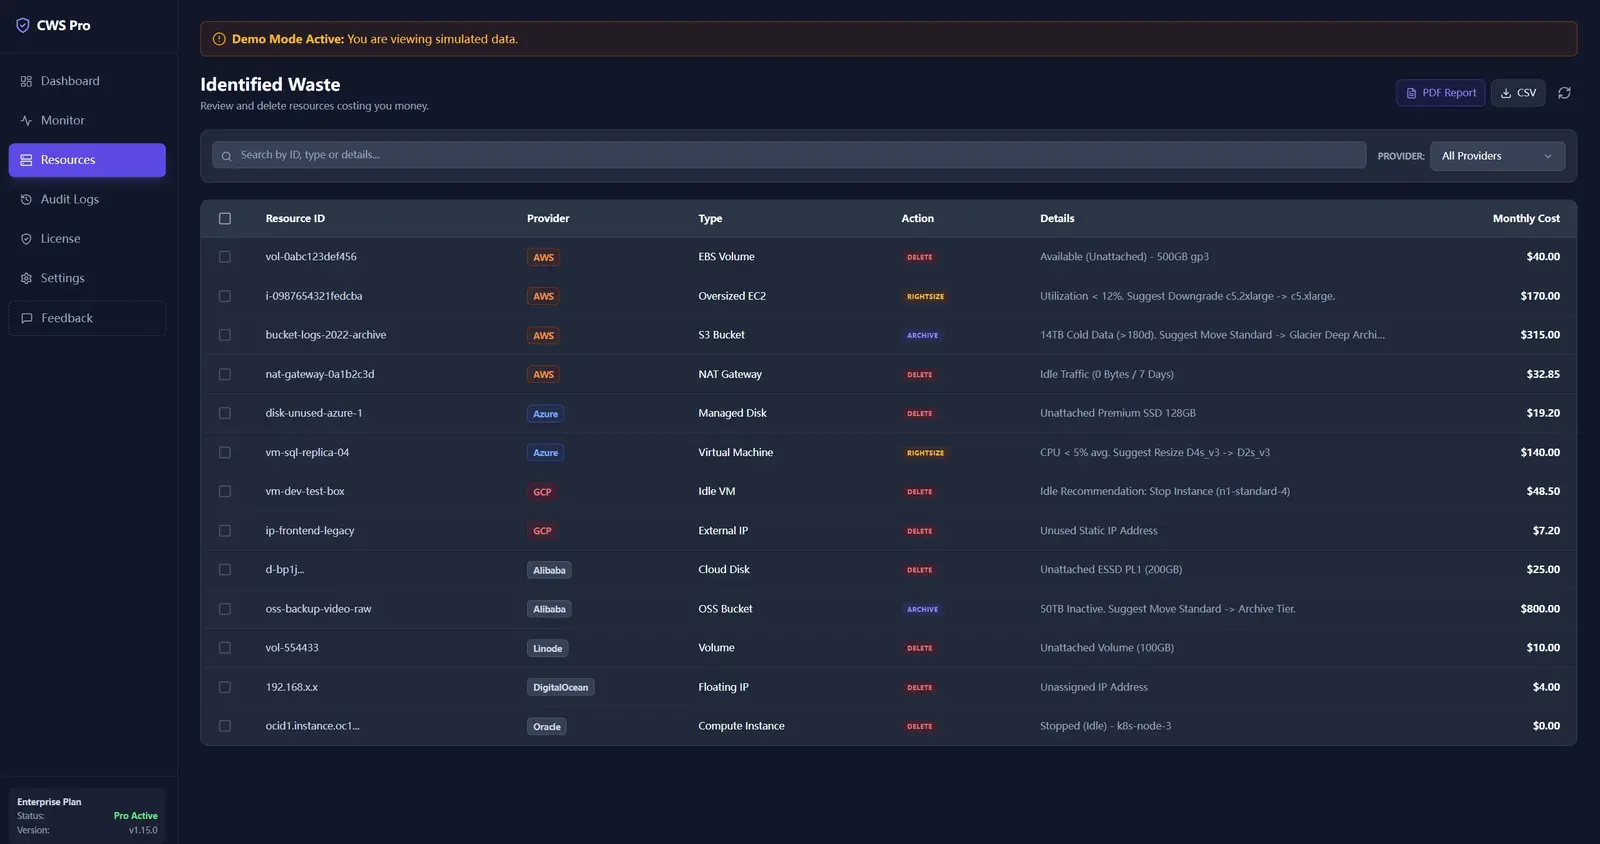Check the nat-gateway-0a1b2c3d row checkbox
This screenshot has height=844, width=1600.
pos(225,374)
